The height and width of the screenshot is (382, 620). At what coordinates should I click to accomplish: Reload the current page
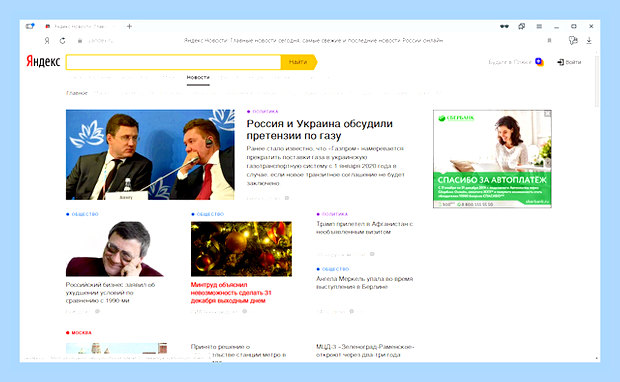pos(62,40)
